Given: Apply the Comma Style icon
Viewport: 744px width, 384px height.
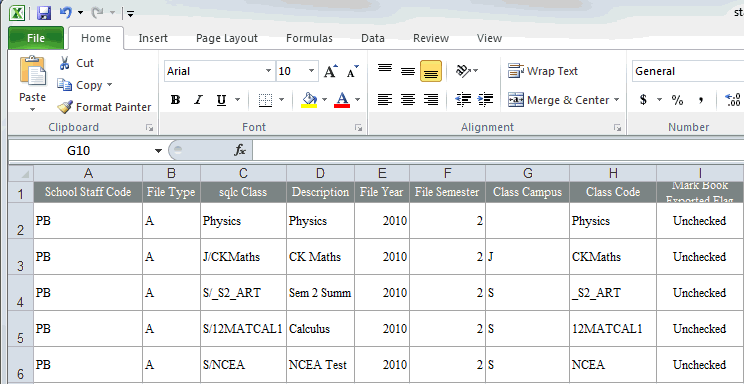Looking at the screenshot, I should tap(700, 100).
